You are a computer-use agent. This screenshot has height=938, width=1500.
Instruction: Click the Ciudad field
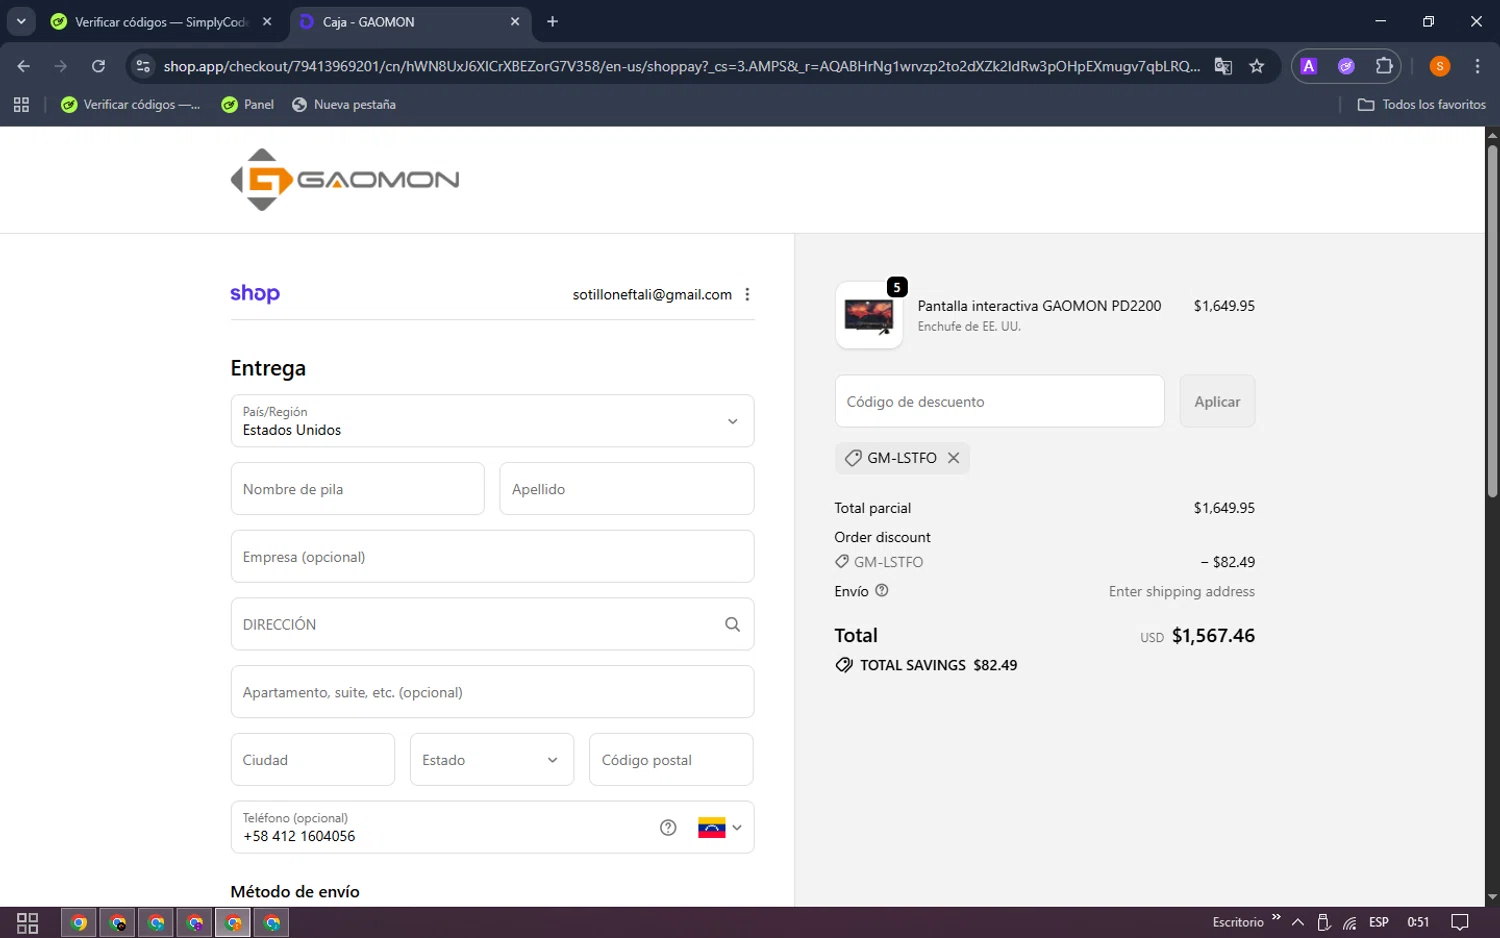[313, 760]
